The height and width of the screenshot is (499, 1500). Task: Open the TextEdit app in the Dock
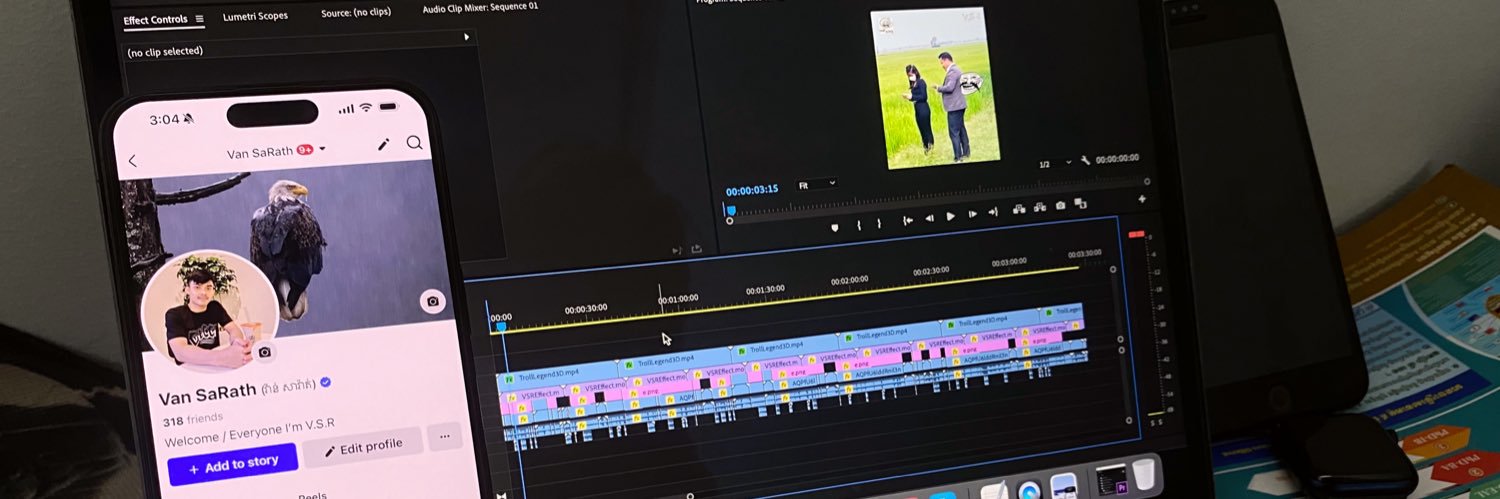click(994, 492)
